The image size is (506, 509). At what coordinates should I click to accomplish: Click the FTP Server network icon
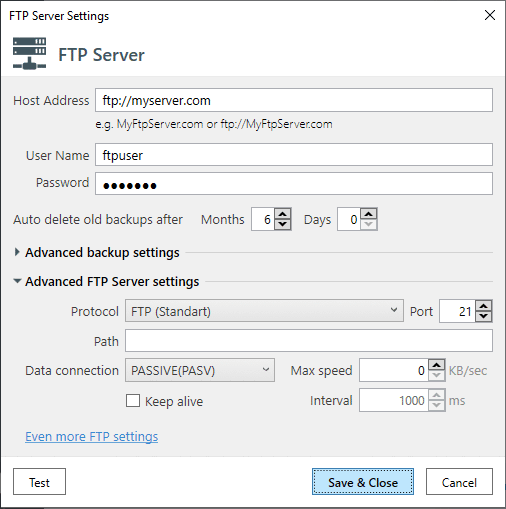click(30, 54)
